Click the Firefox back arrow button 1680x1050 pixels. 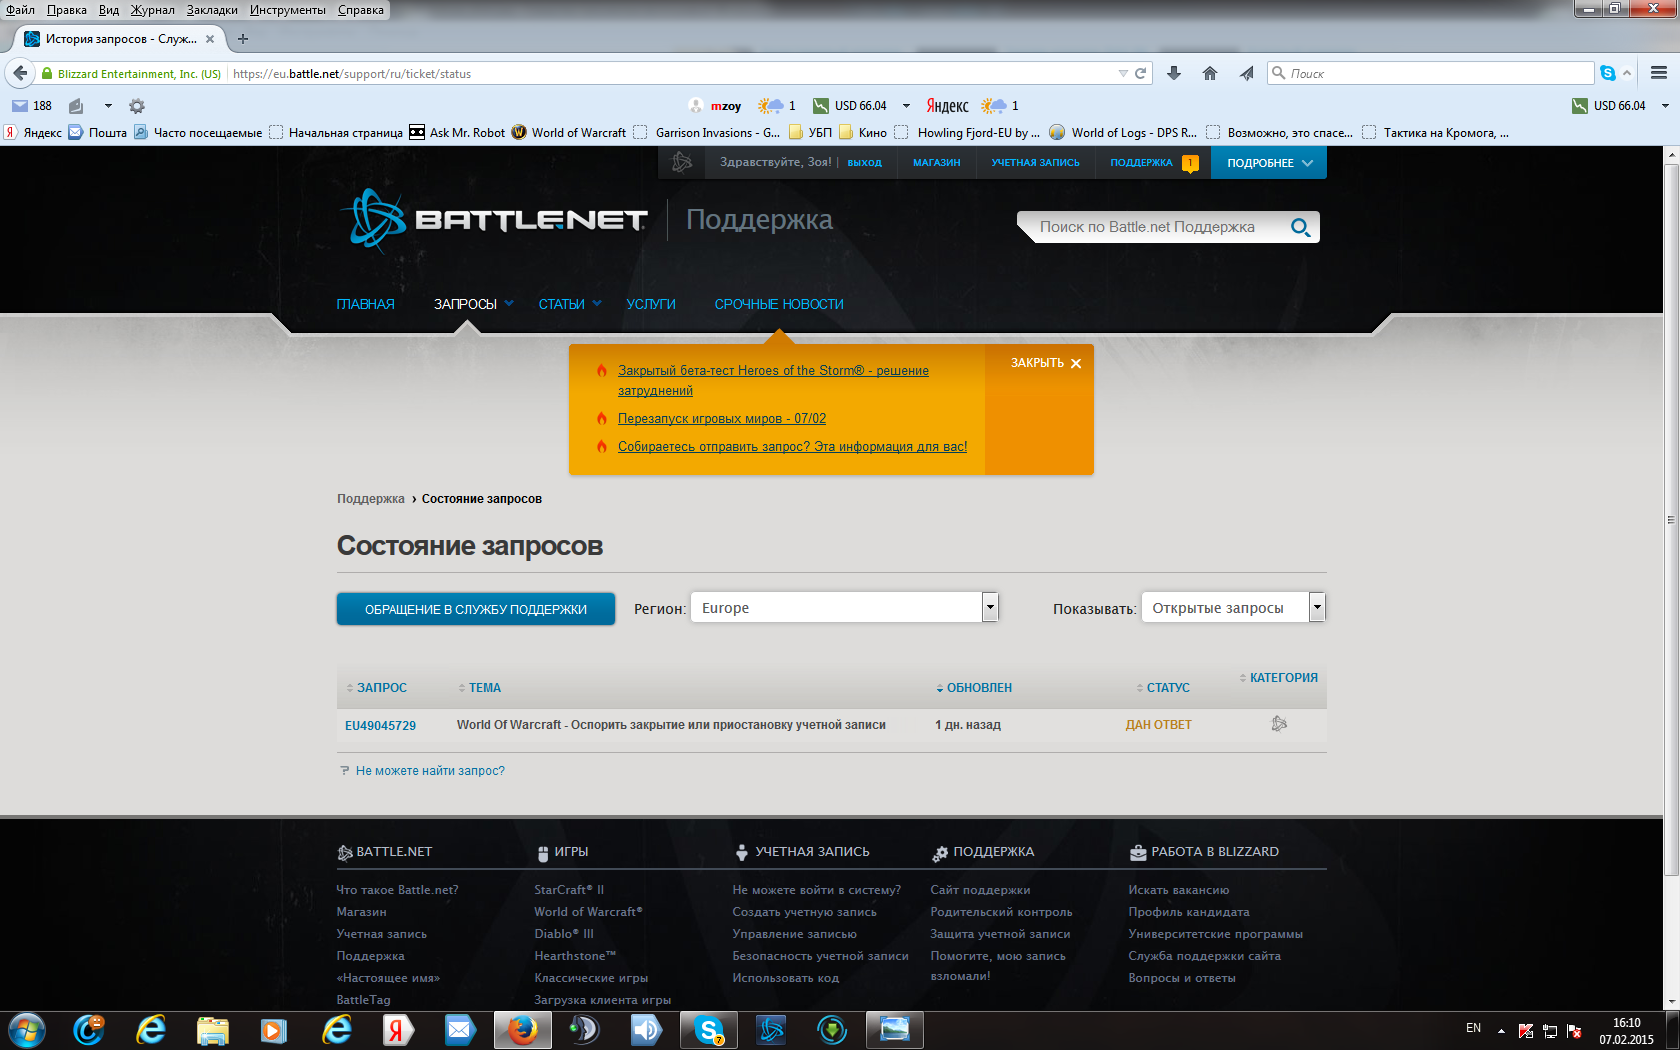[x=20, y=73]
